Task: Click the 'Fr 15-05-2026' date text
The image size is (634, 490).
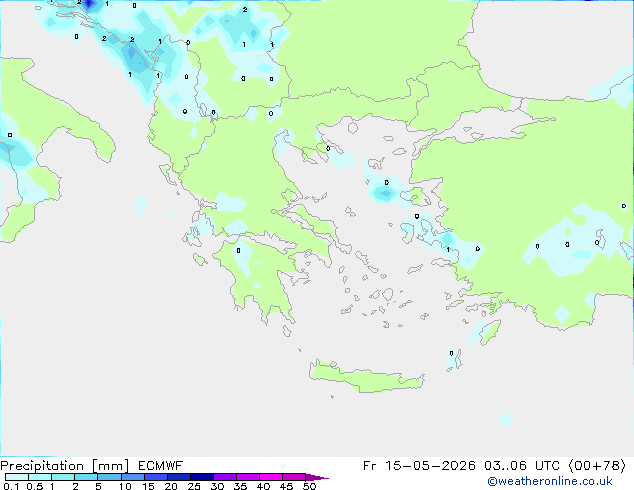Action: (419, 466)
